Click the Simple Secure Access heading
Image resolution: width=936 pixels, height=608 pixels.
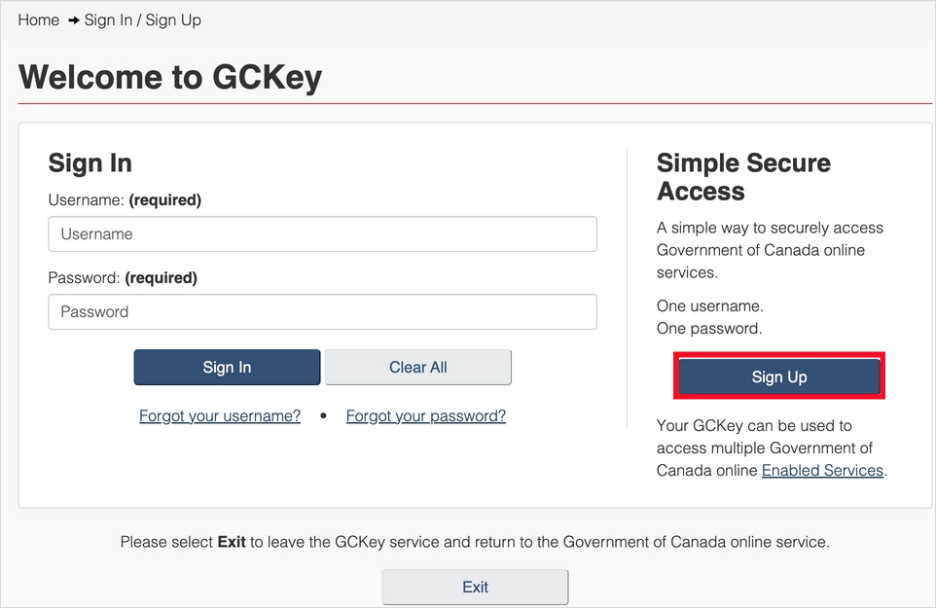tap(743, 177)
